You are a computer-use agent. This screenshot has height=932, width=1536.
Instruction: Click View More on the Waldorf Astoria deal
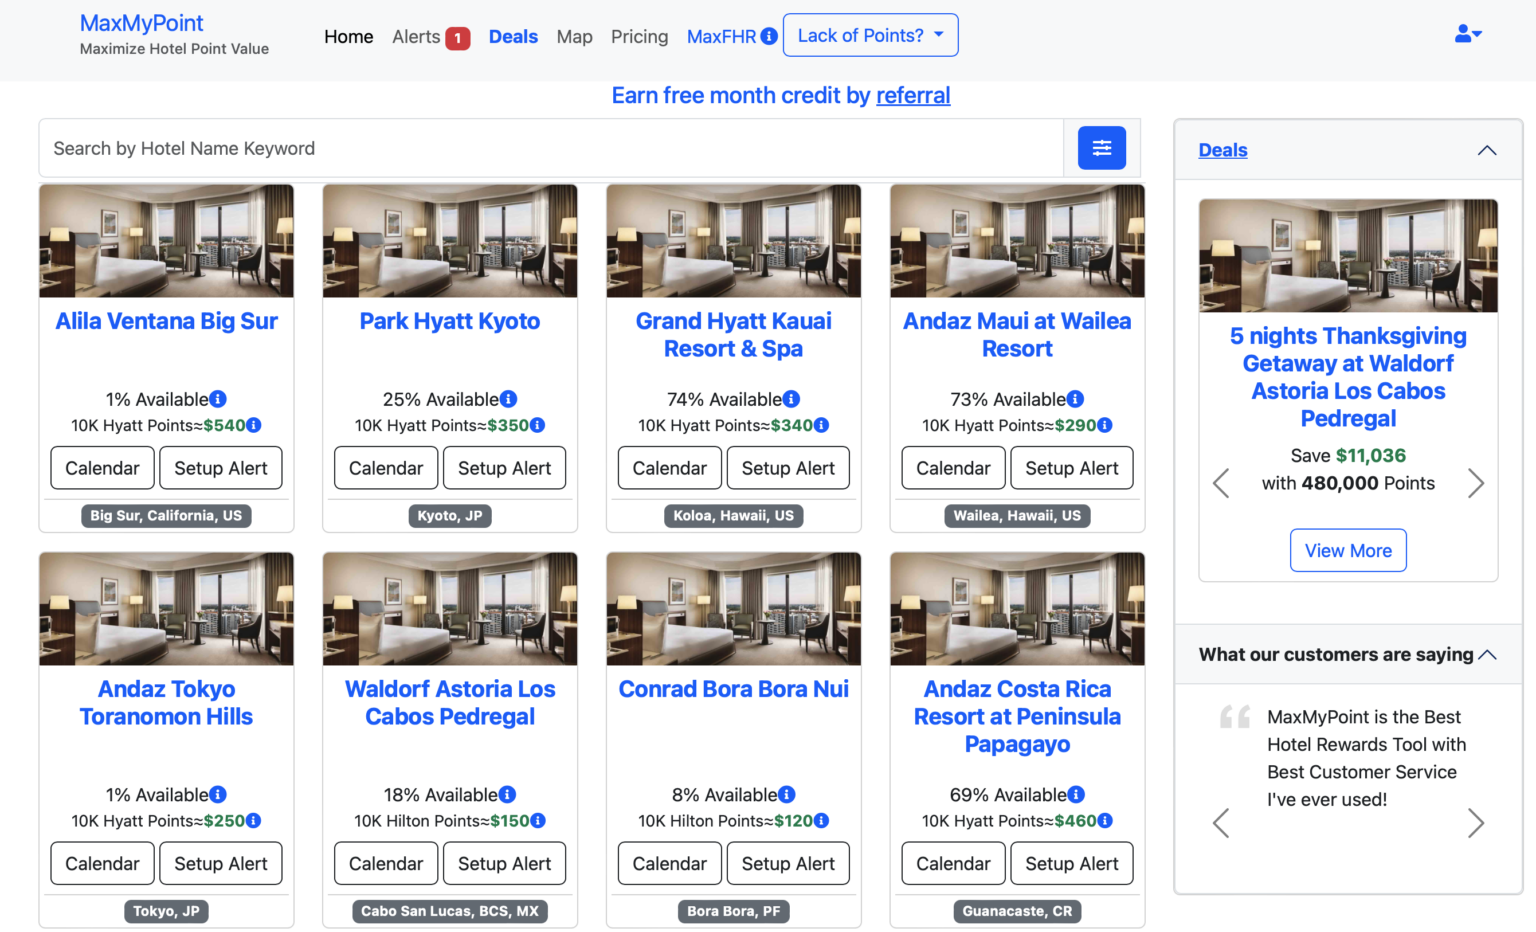[x=1348, y=550]
